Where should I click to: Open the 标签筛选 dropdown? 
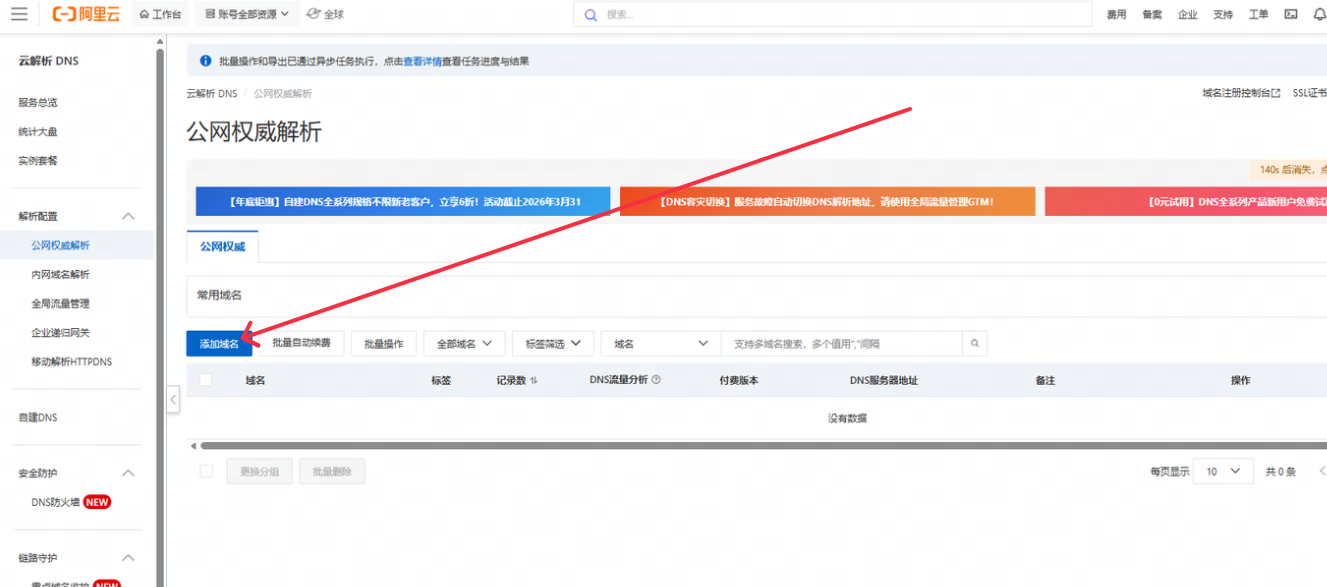(x=553, y=344)
